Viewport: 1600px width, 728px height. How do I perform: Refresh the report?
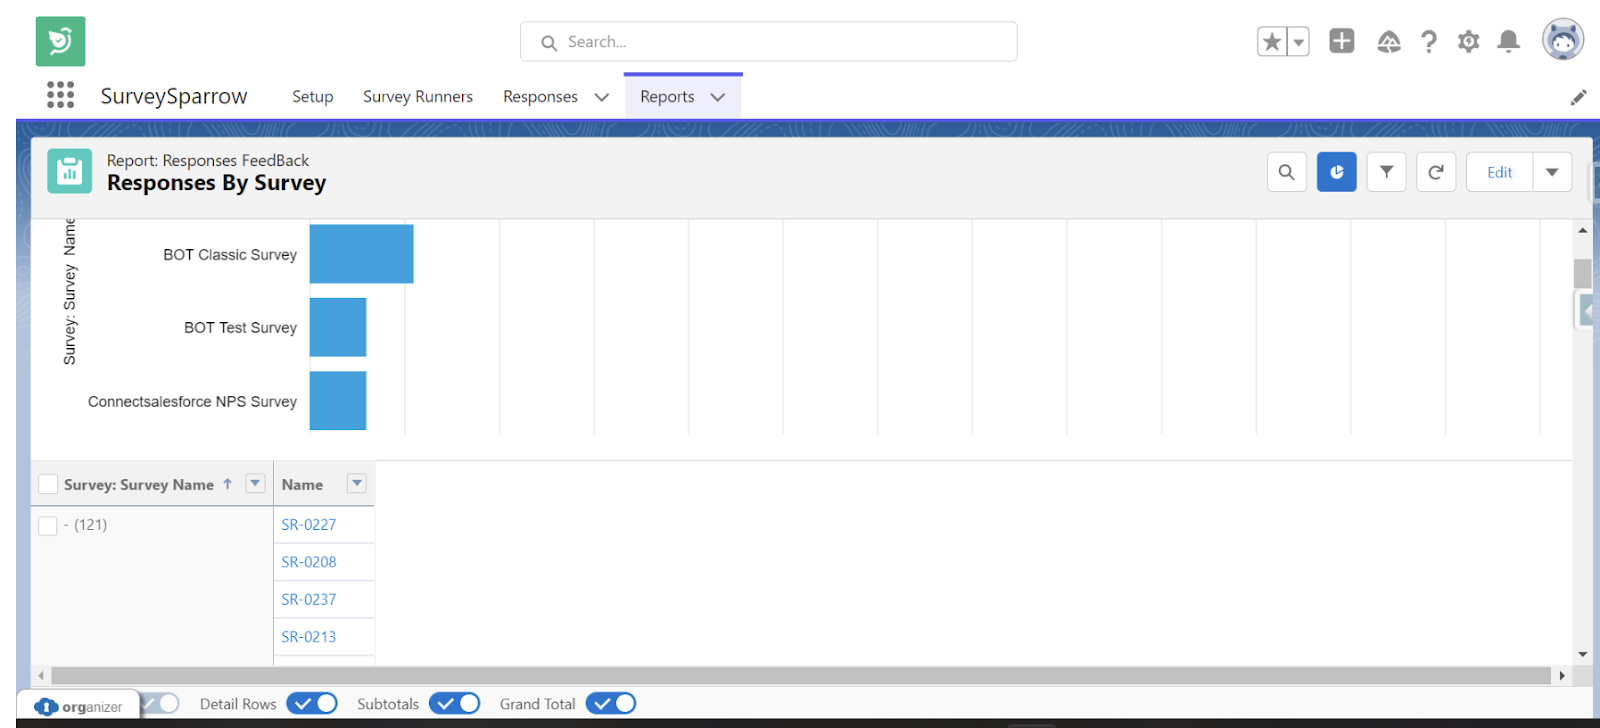[1435, 172]
